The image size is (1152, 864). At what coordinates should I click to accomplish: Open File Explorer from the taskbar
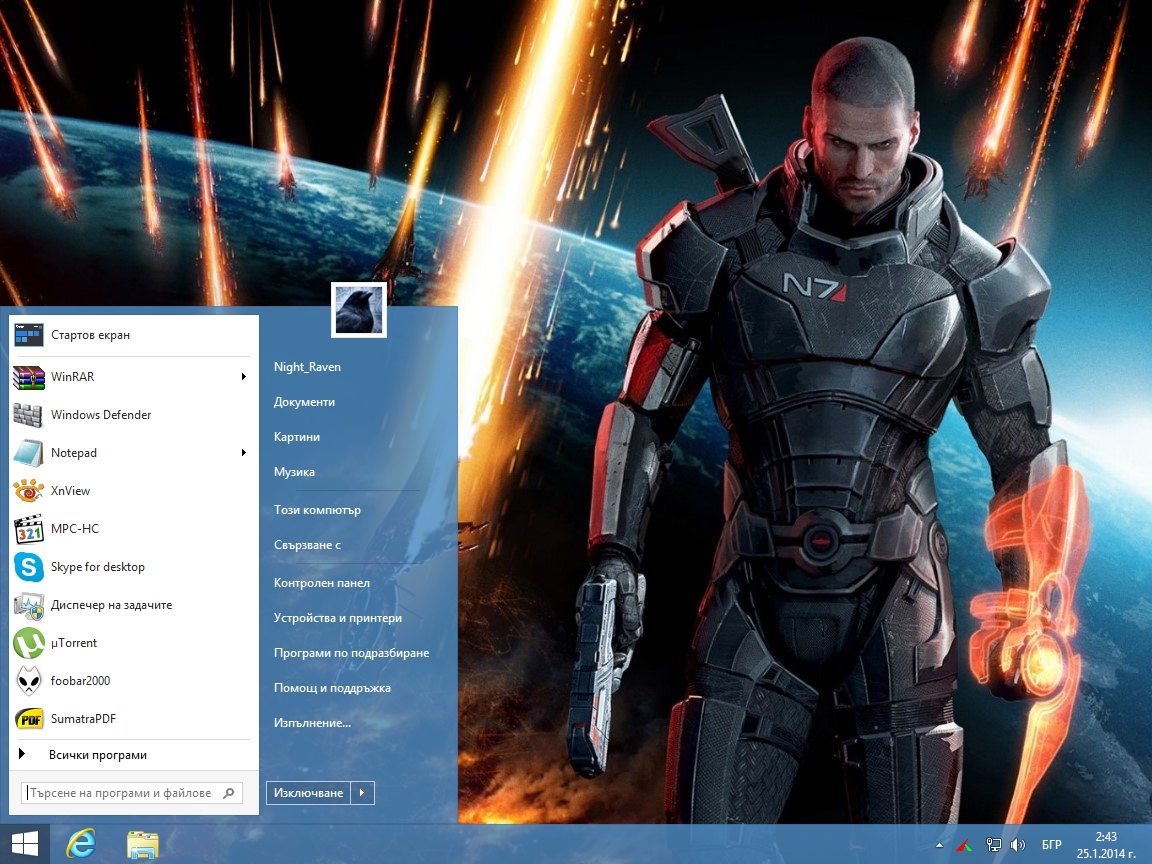click(x=143, y=845)
